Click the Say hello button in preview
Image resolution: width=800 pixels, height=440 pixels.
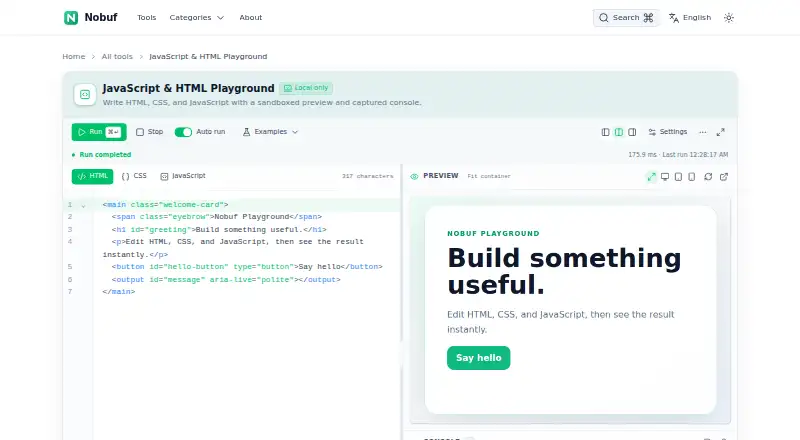tap(479, 358)
